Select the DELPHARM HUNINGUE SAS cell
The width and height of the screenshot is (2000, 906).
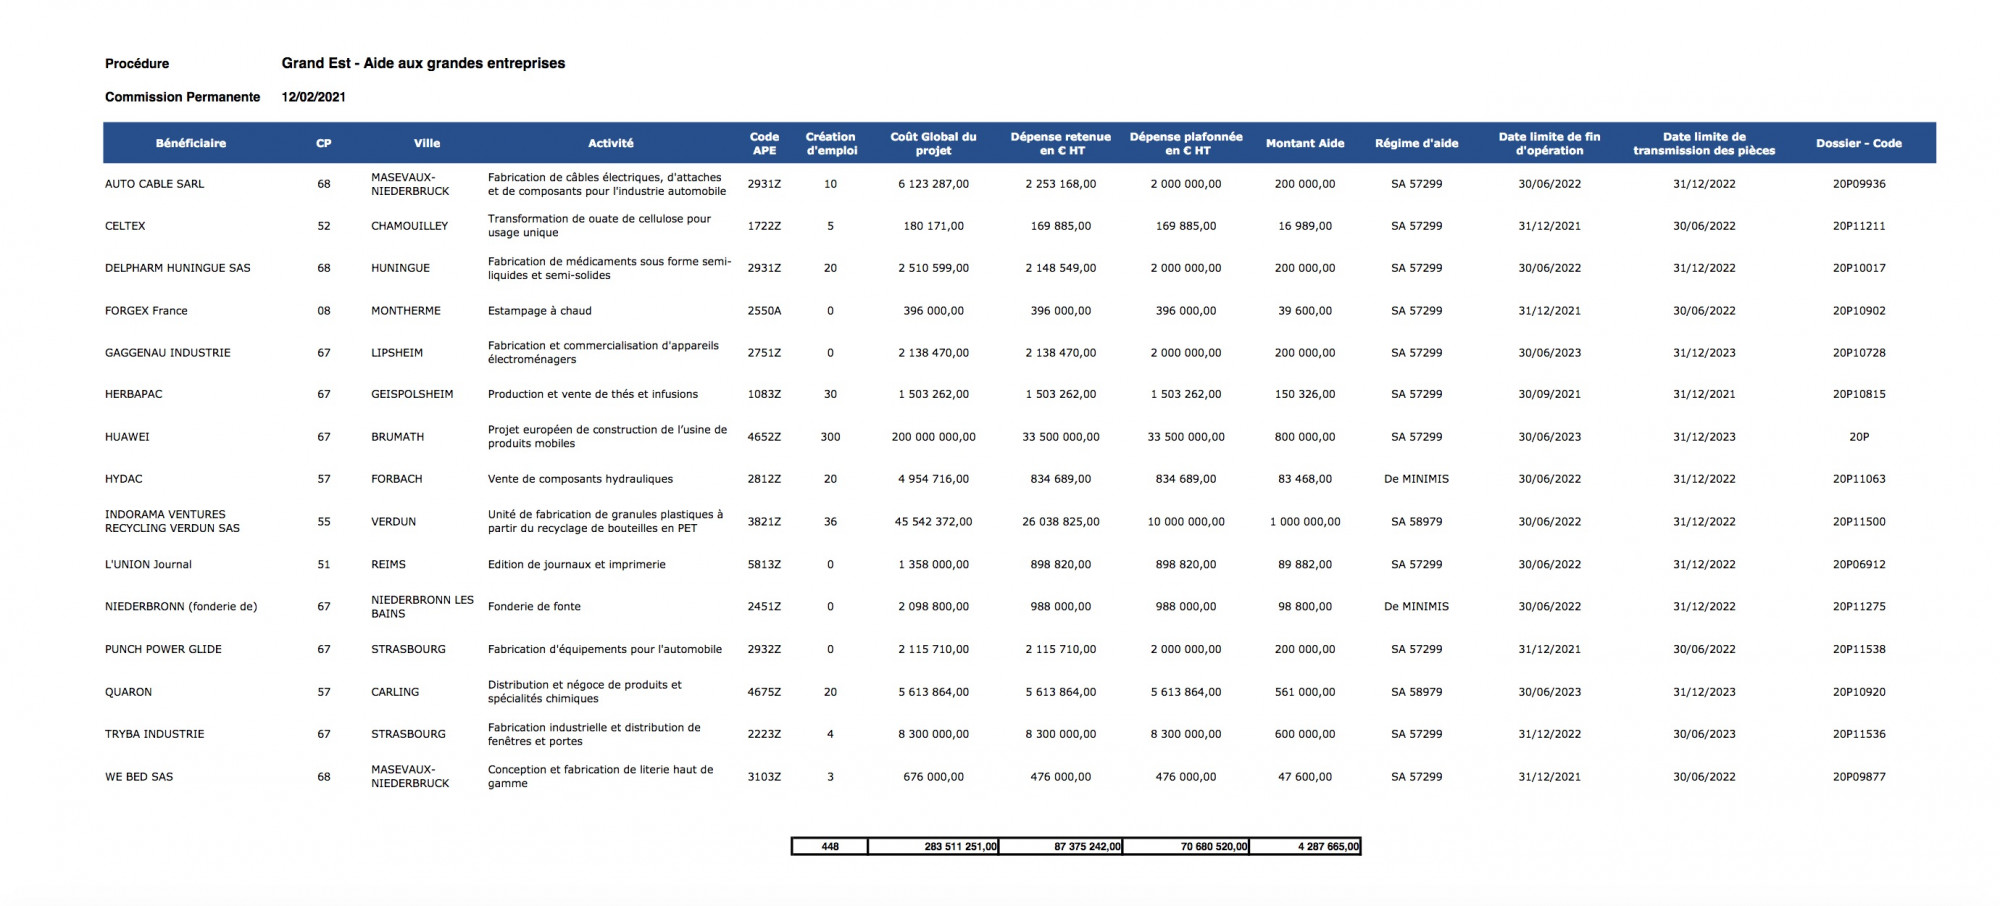[178, 268]
